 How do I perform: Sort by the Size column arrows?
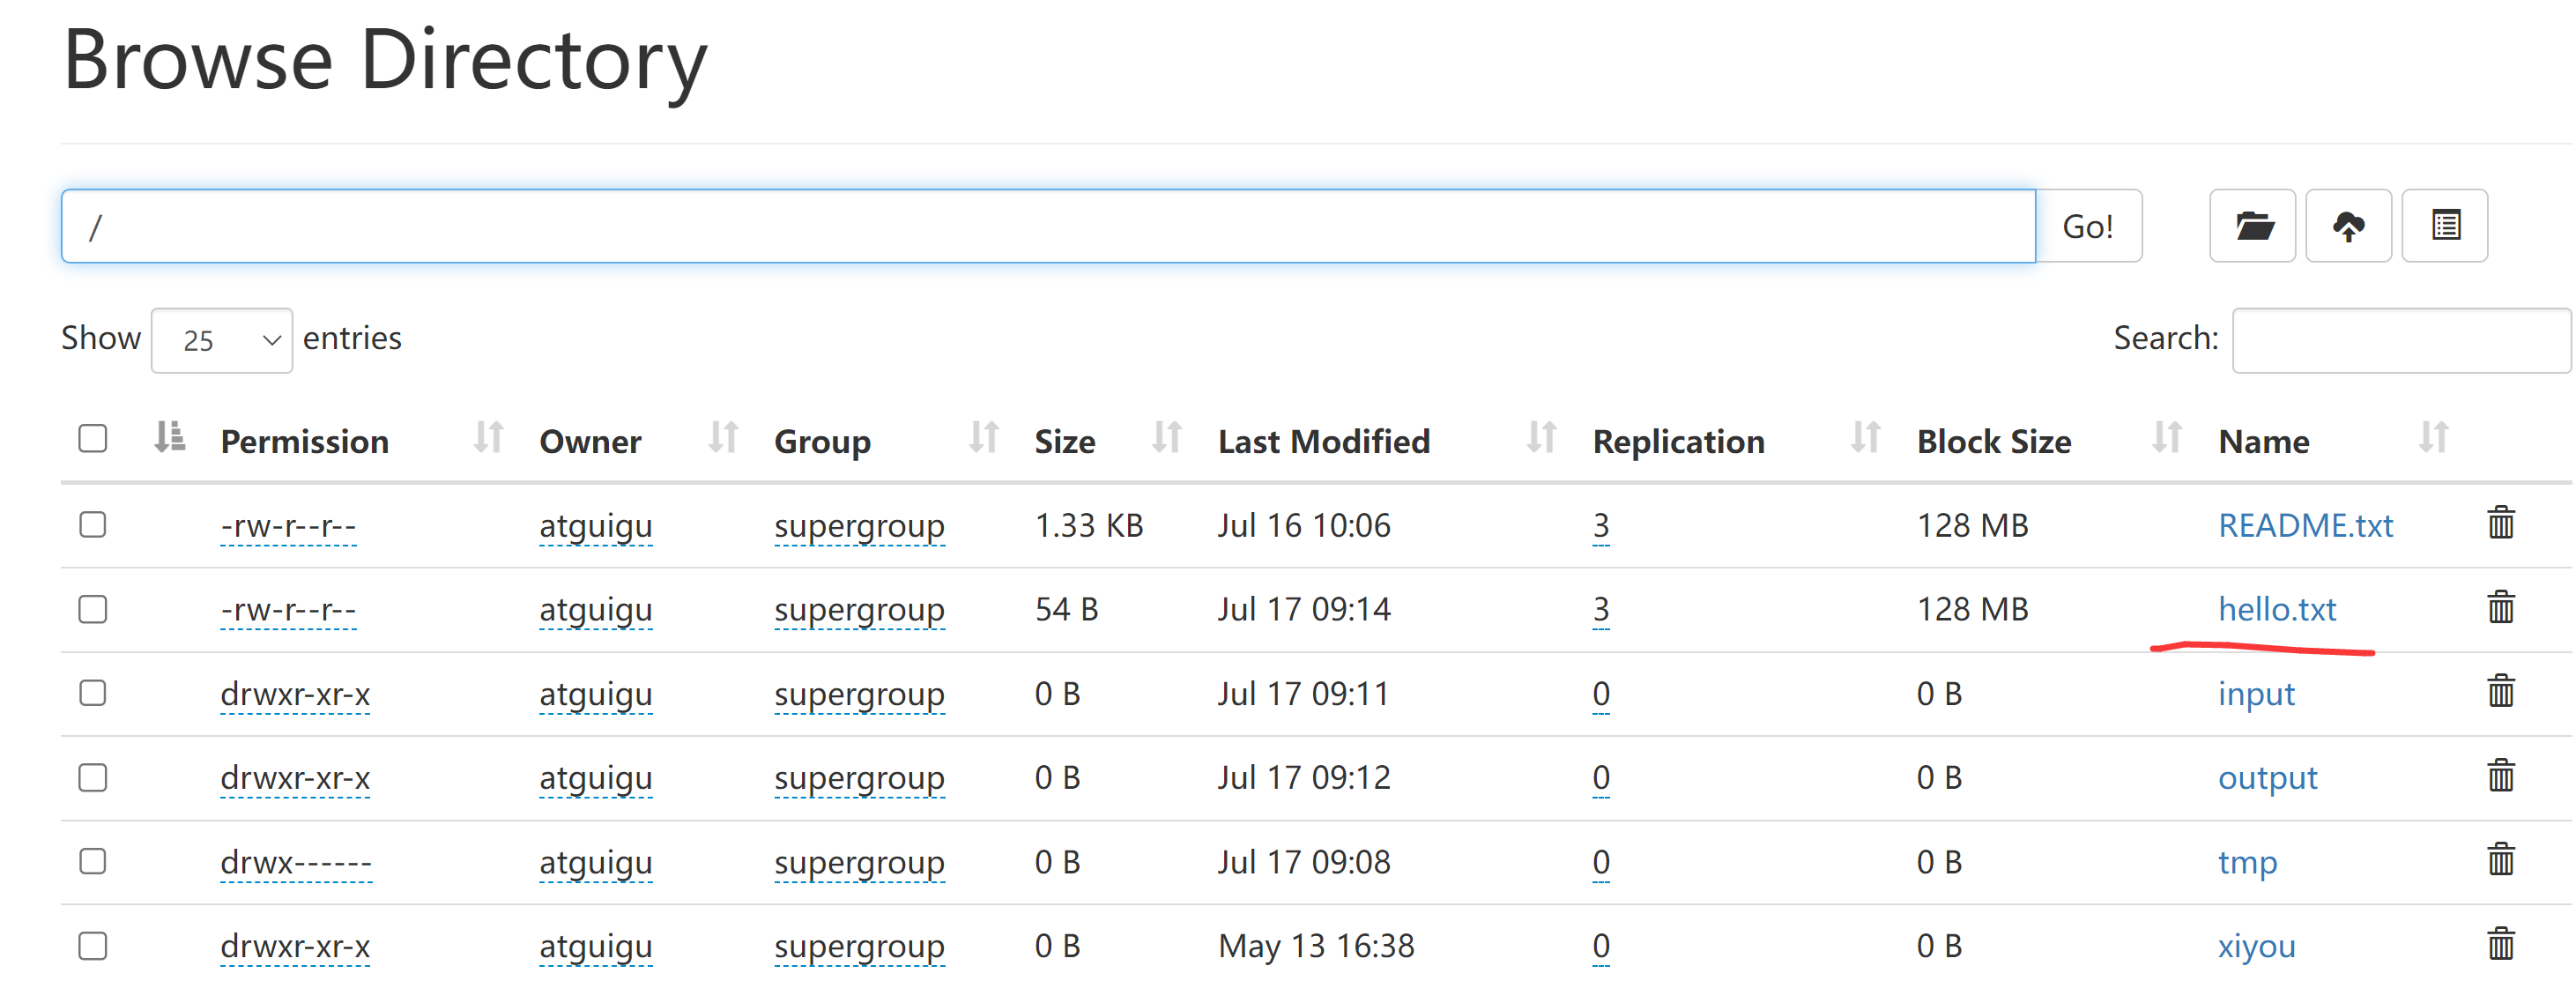[1167, 438]
